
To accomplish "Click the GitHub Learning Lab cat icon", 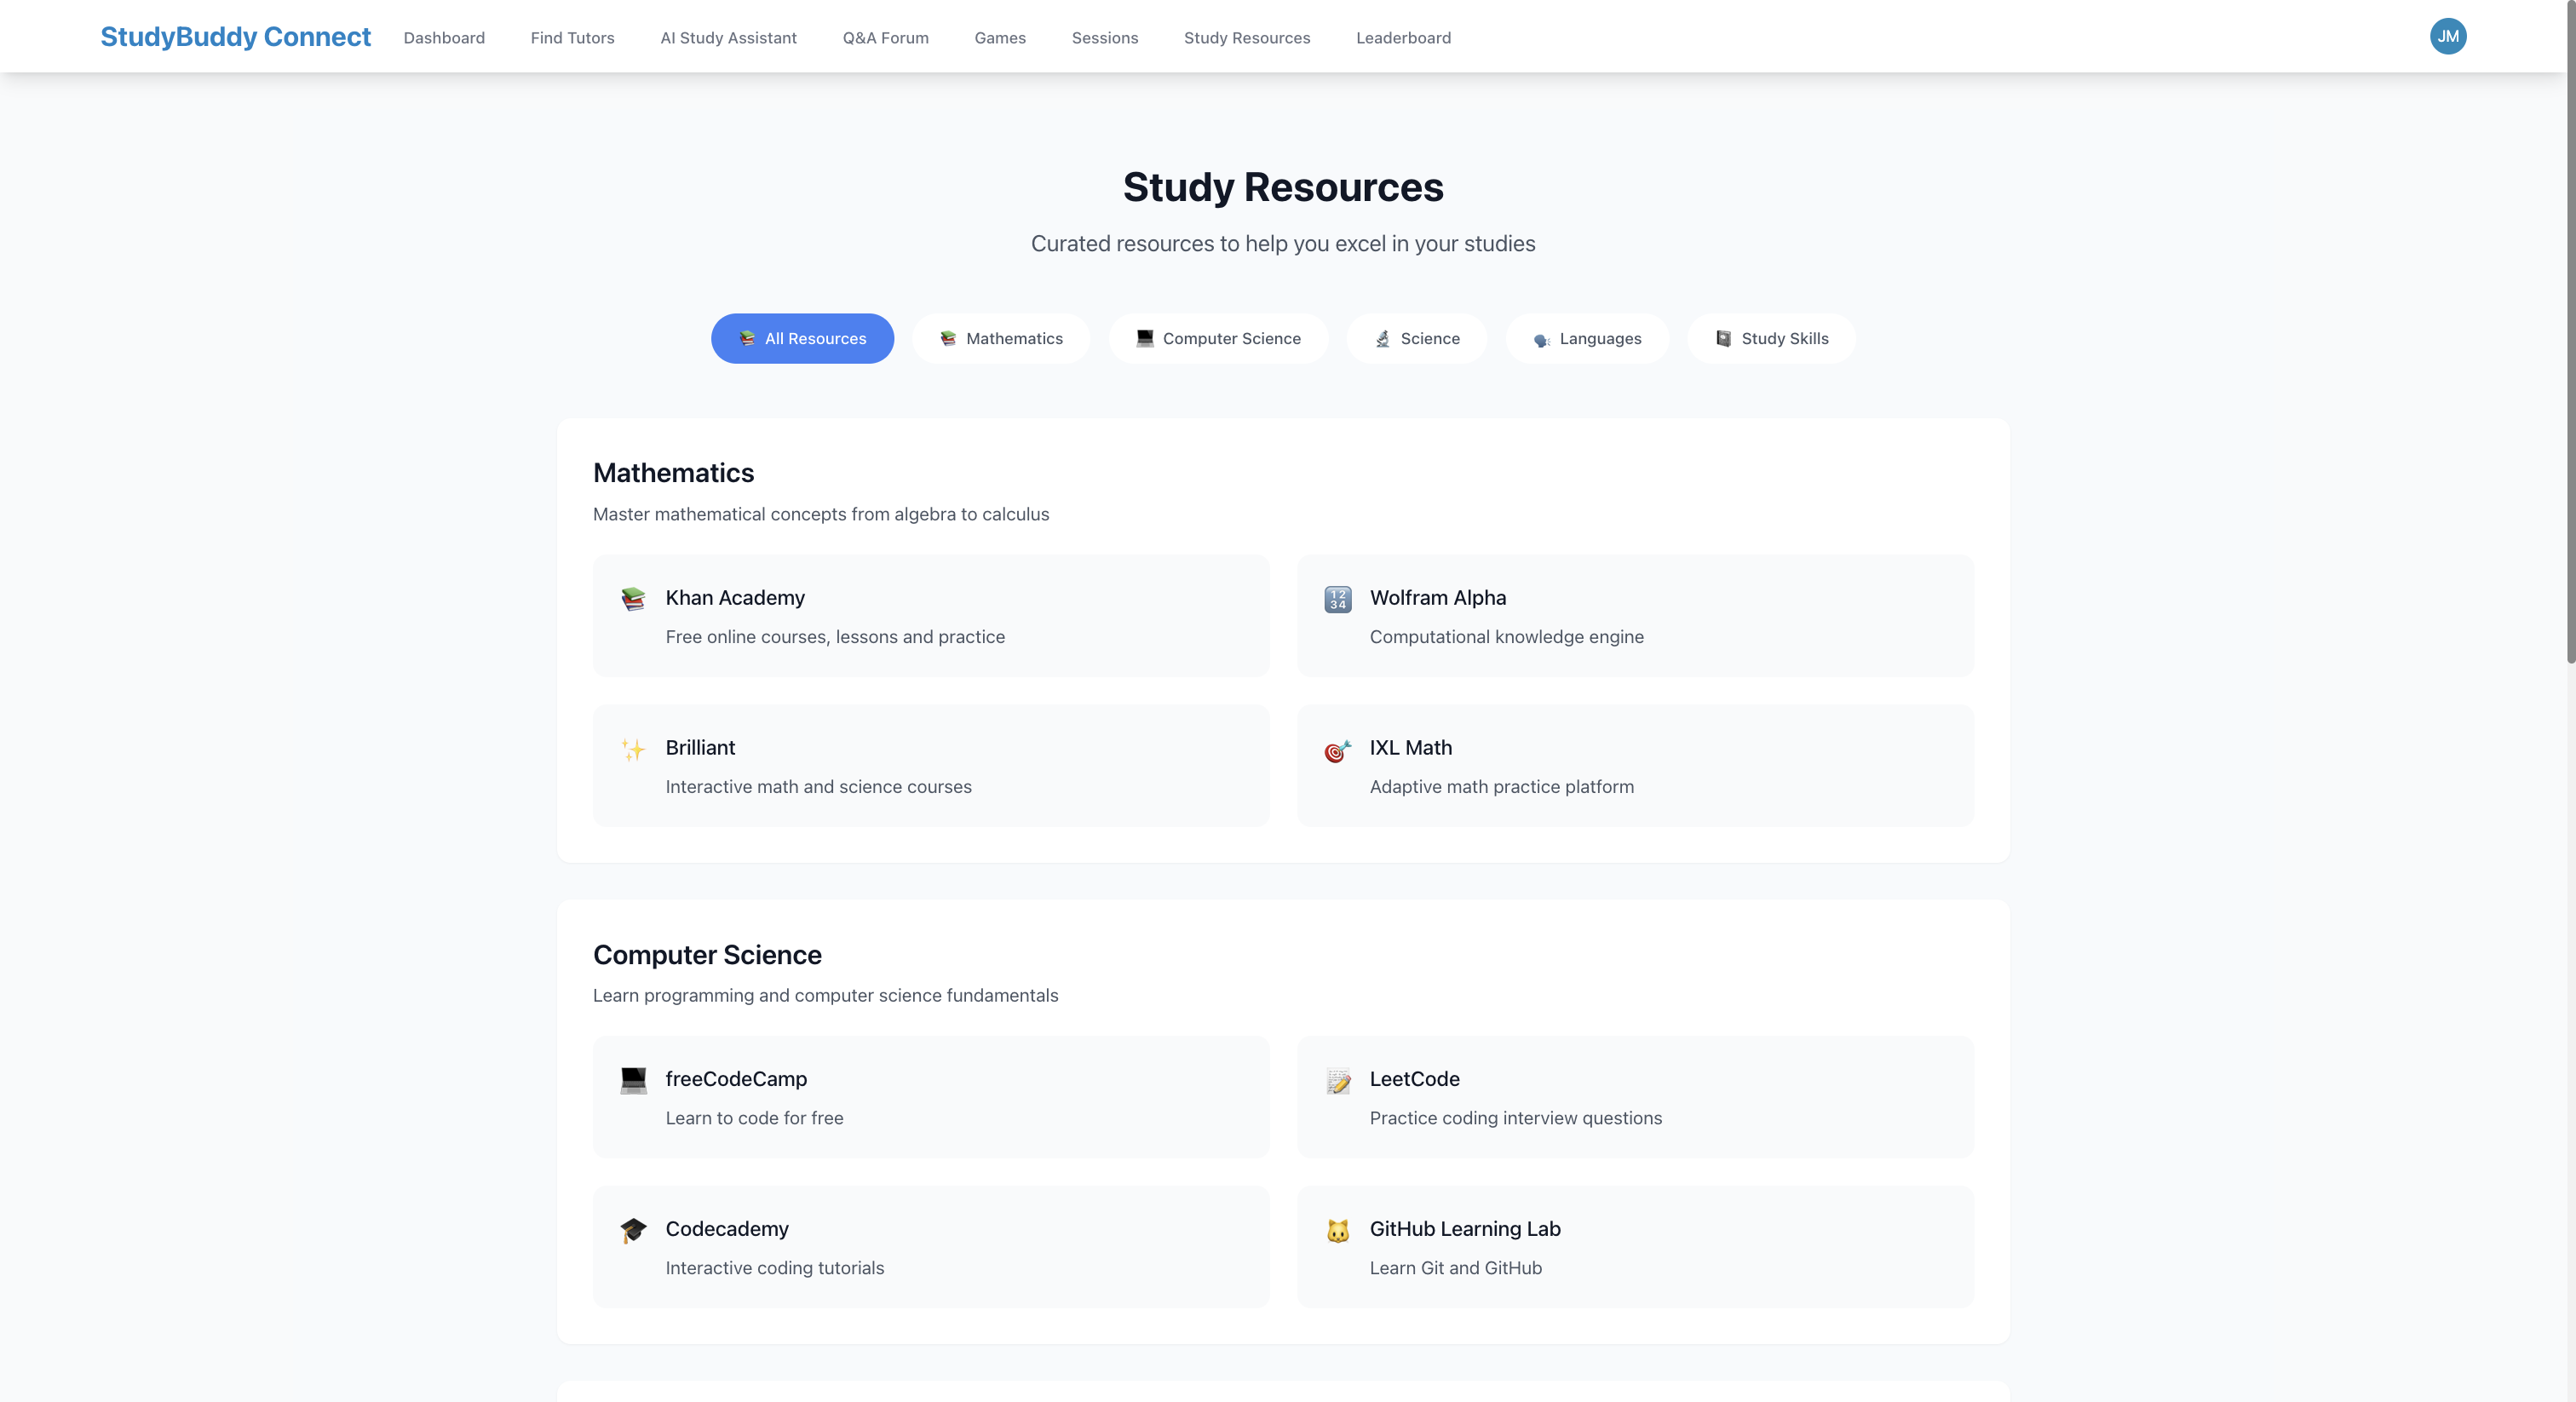I will pyautogui.click(x=1337, y=1230).
